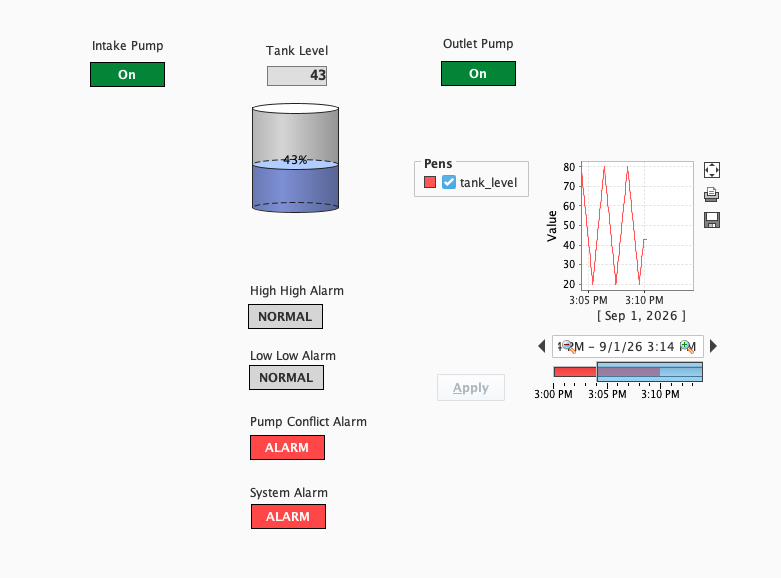Image resolution: width=781 pixels, height=578 pixels.
Task: Click the chart print icon
Action: tap(712, 194)
